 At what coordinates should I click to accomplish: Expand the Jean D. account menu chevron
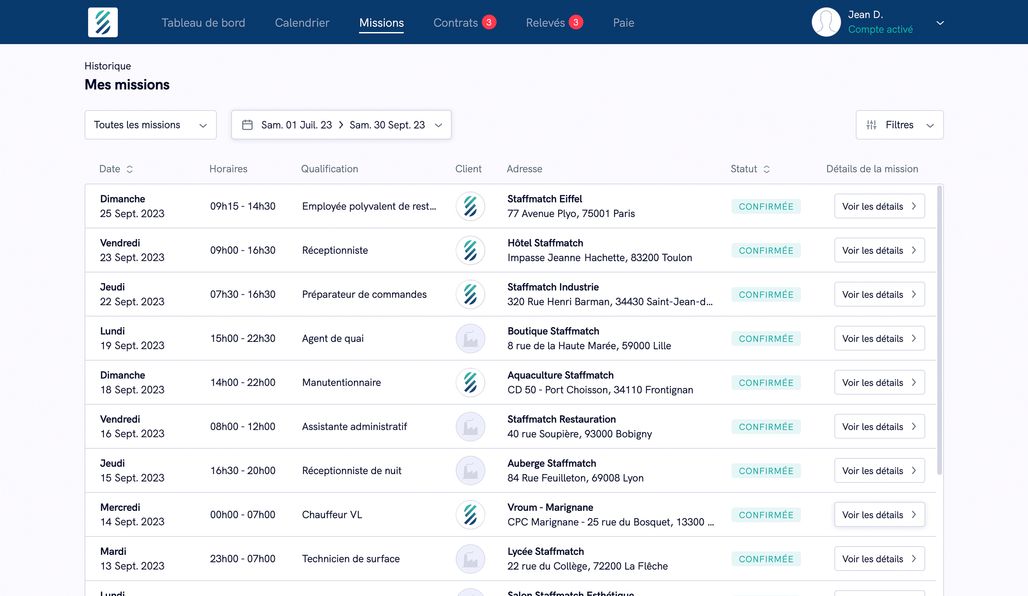point(940,22)
